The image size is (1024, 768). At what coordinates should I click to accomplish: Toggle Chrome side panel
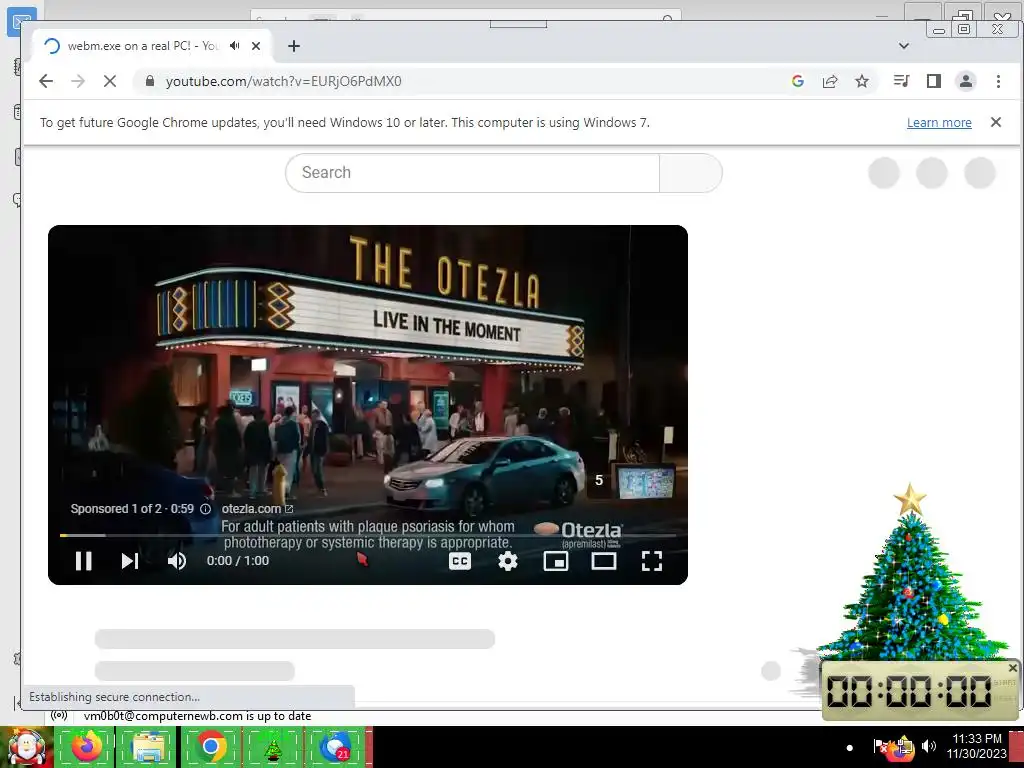(934, 81)
